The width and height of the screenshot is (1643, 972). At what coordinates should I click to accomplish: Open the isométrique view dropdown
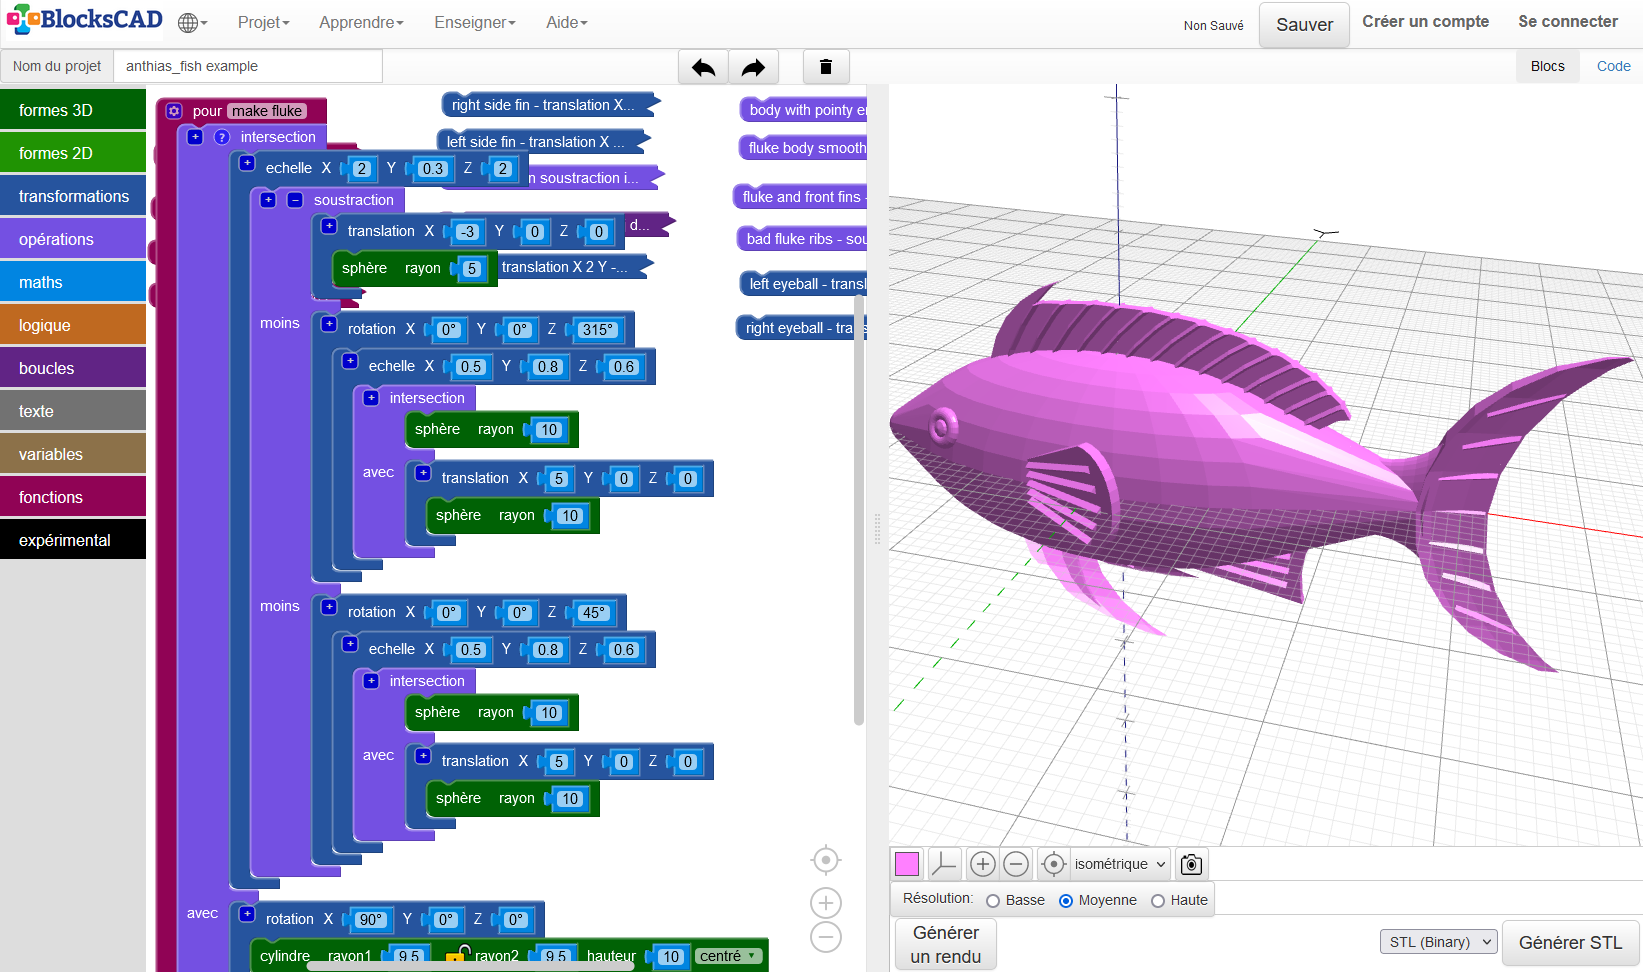pos(1119,864)
